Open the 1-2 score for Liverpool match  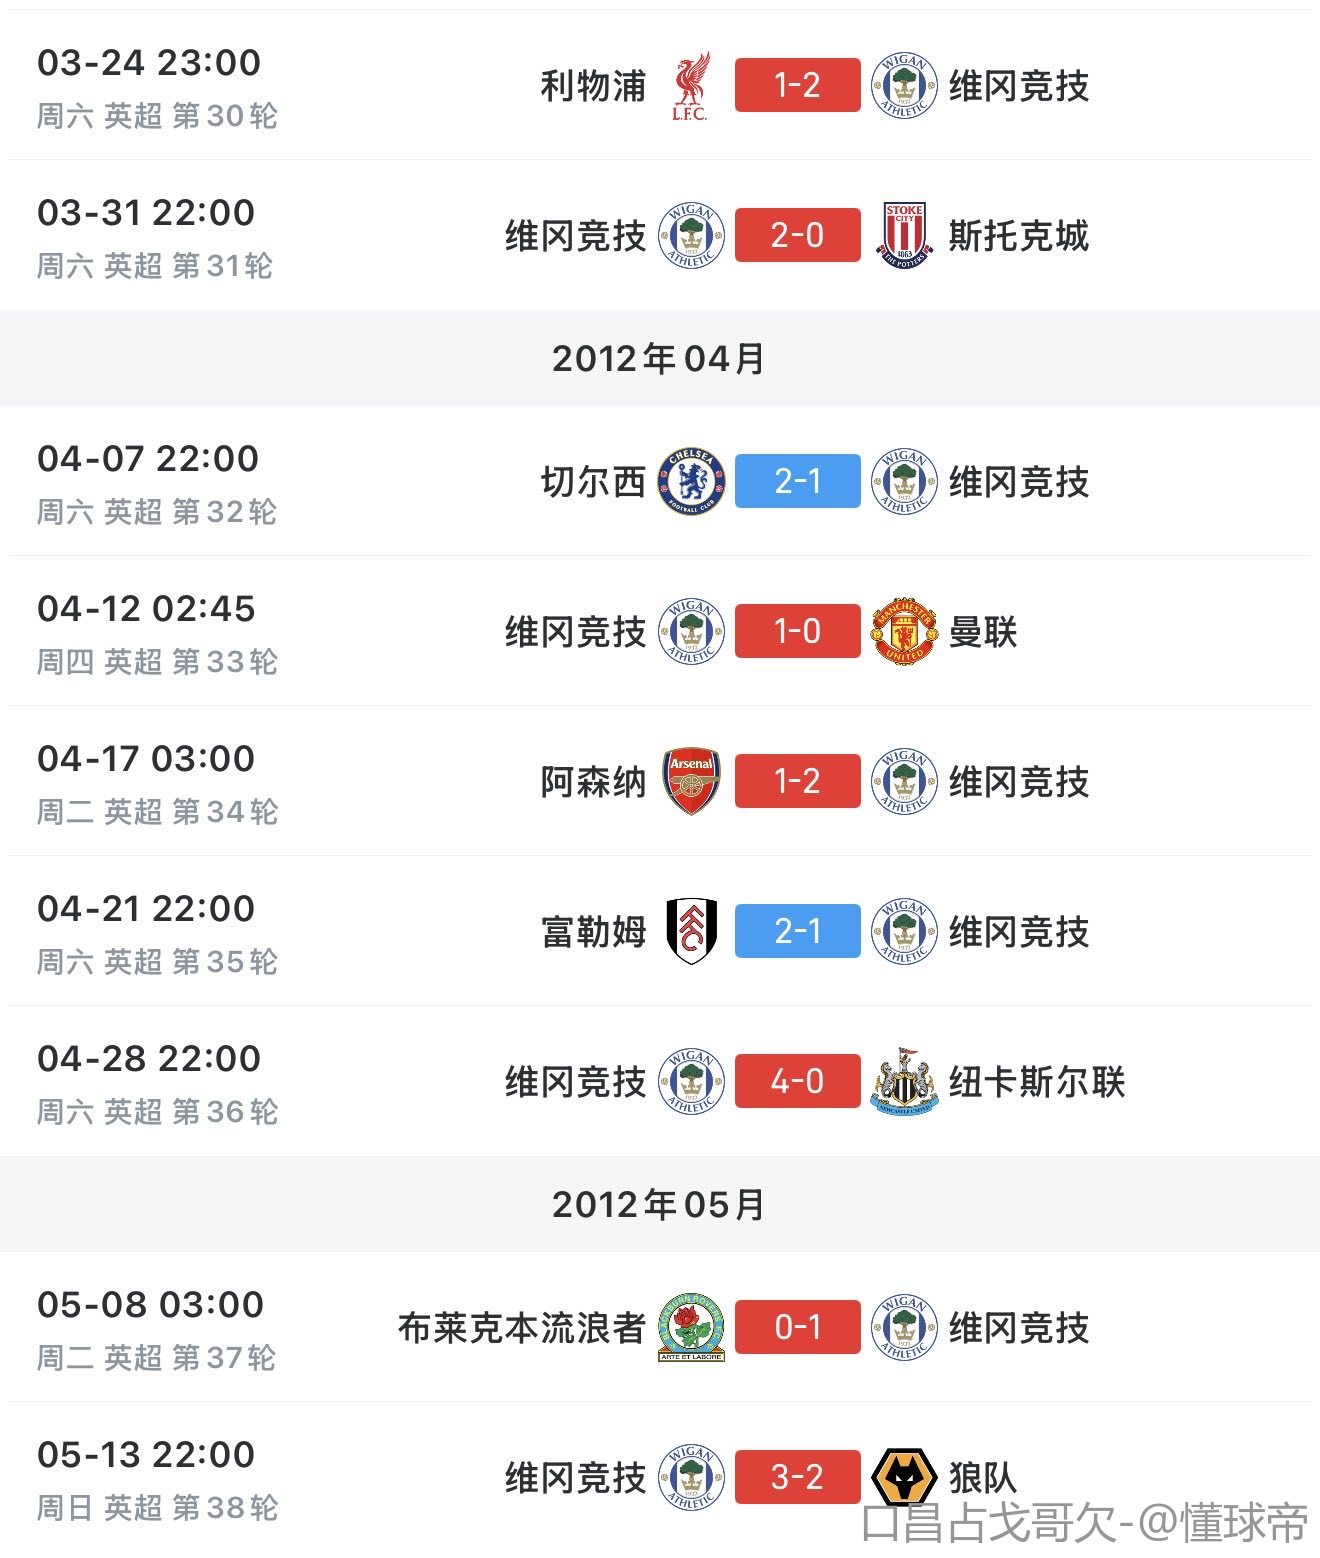(797, 86)
